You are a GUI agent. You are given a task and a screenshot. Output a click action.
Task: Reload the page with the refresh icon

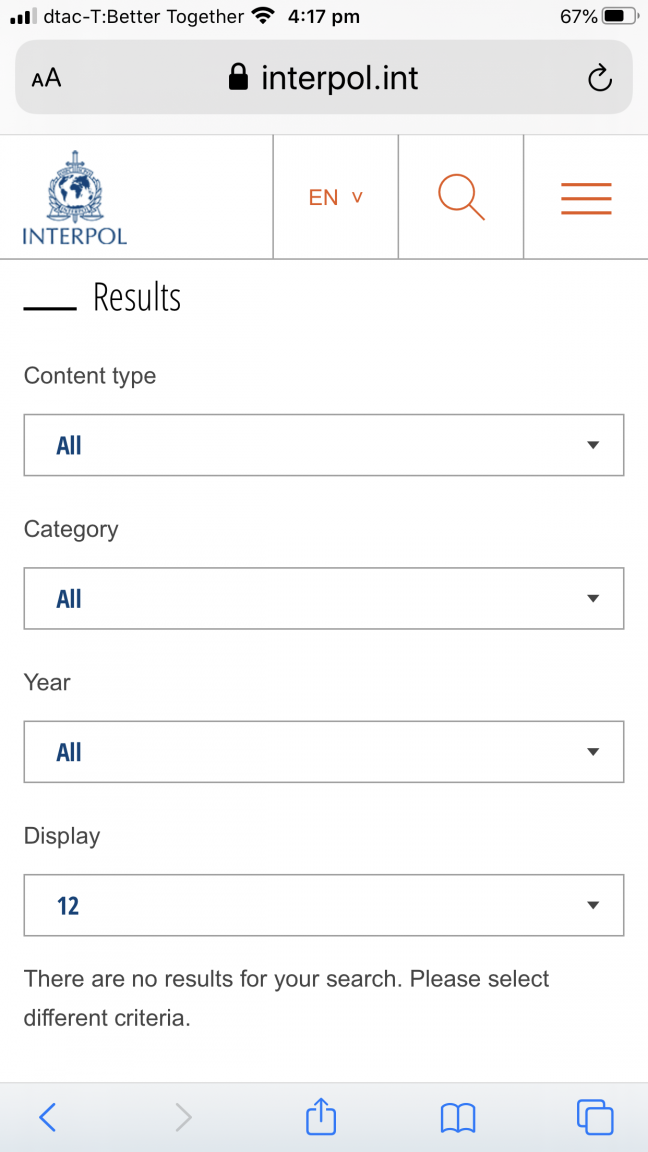tap(600, 78)
